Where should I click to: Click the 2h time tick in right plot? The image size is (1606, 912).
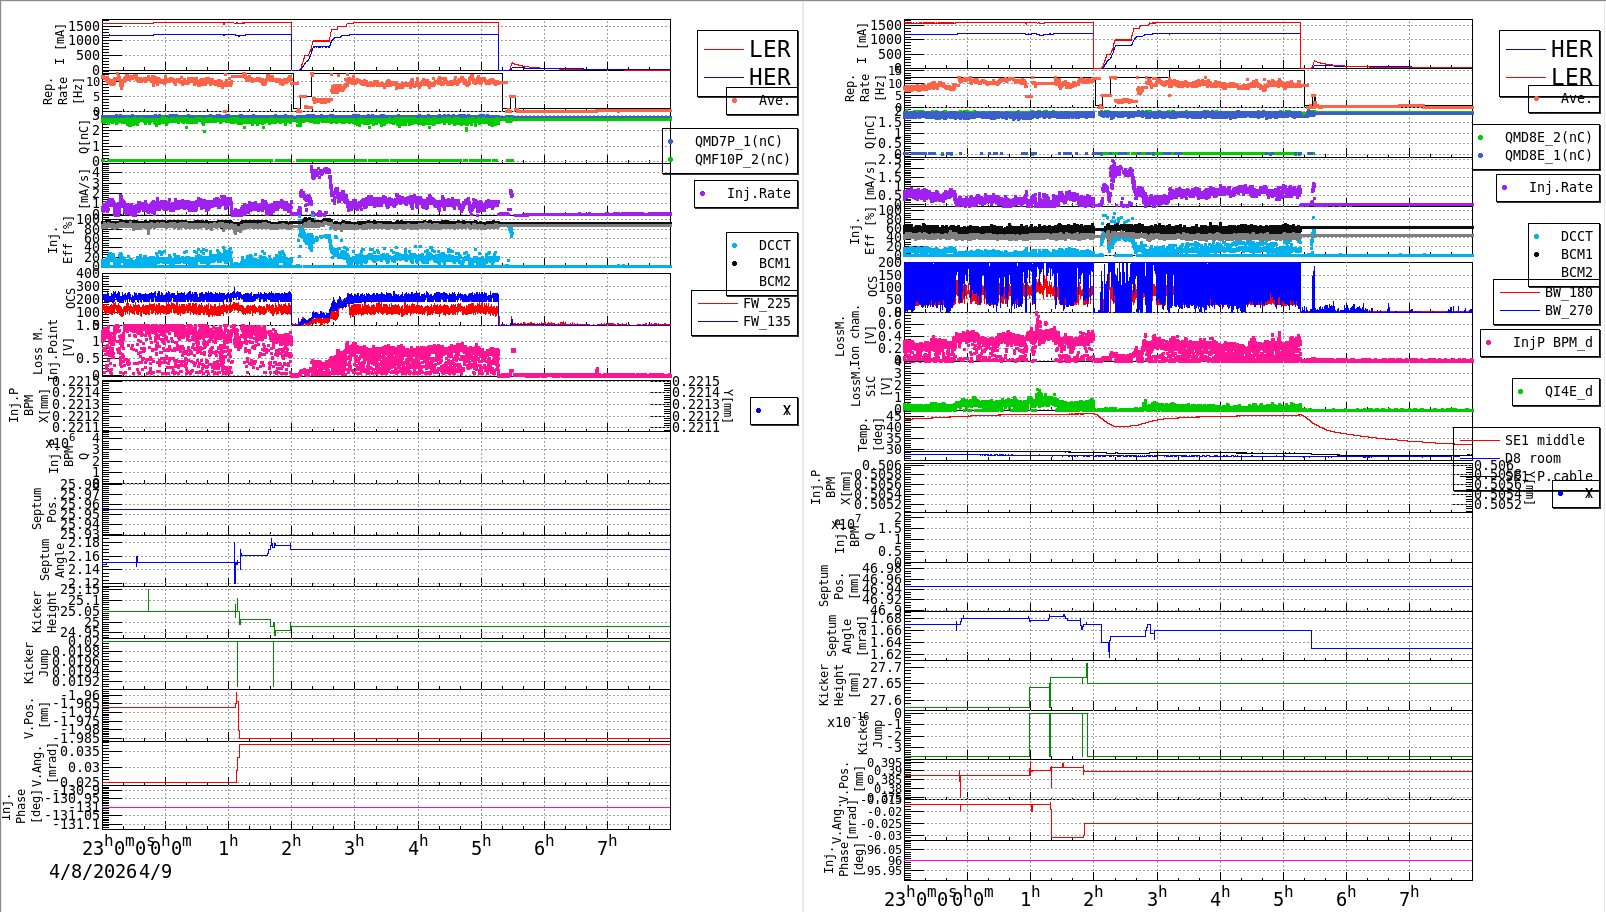pyautogui.click(x=1093, y=896)
